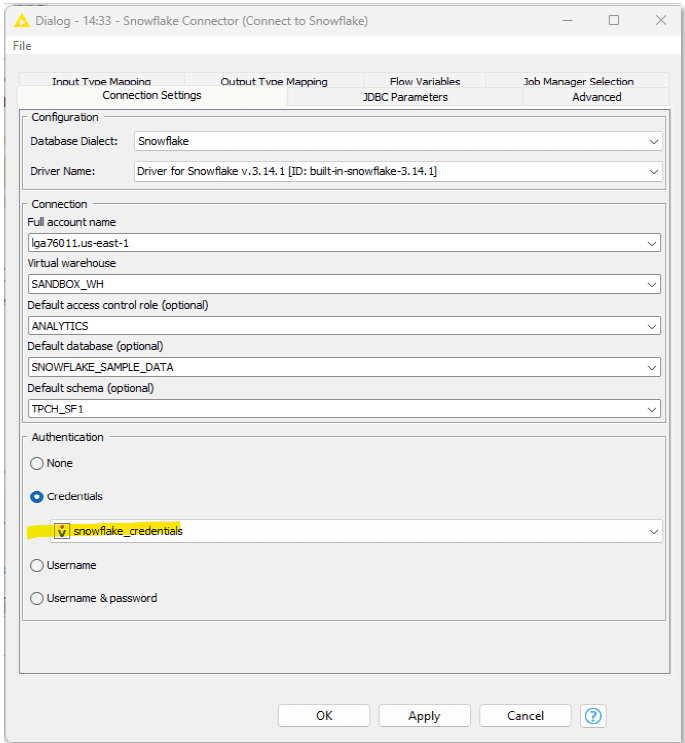Screen dimensions: 685x743
Task: Click the blue help question mark icon
Action: pos(593,716)
